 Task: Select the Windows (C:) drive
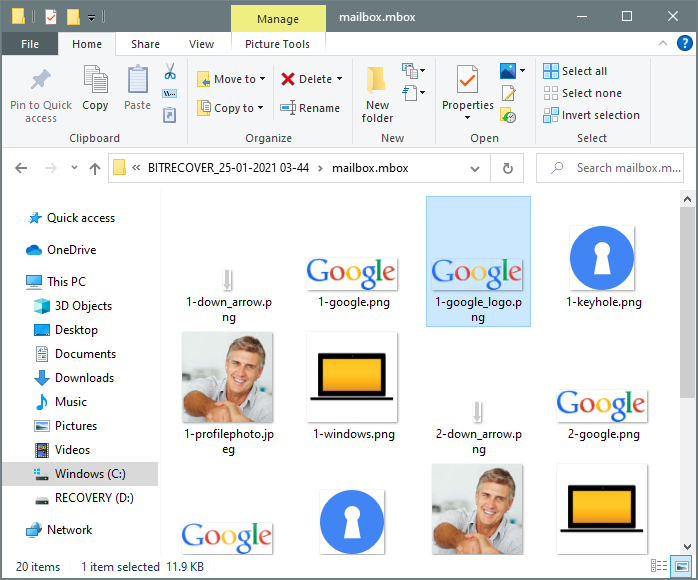80,474
